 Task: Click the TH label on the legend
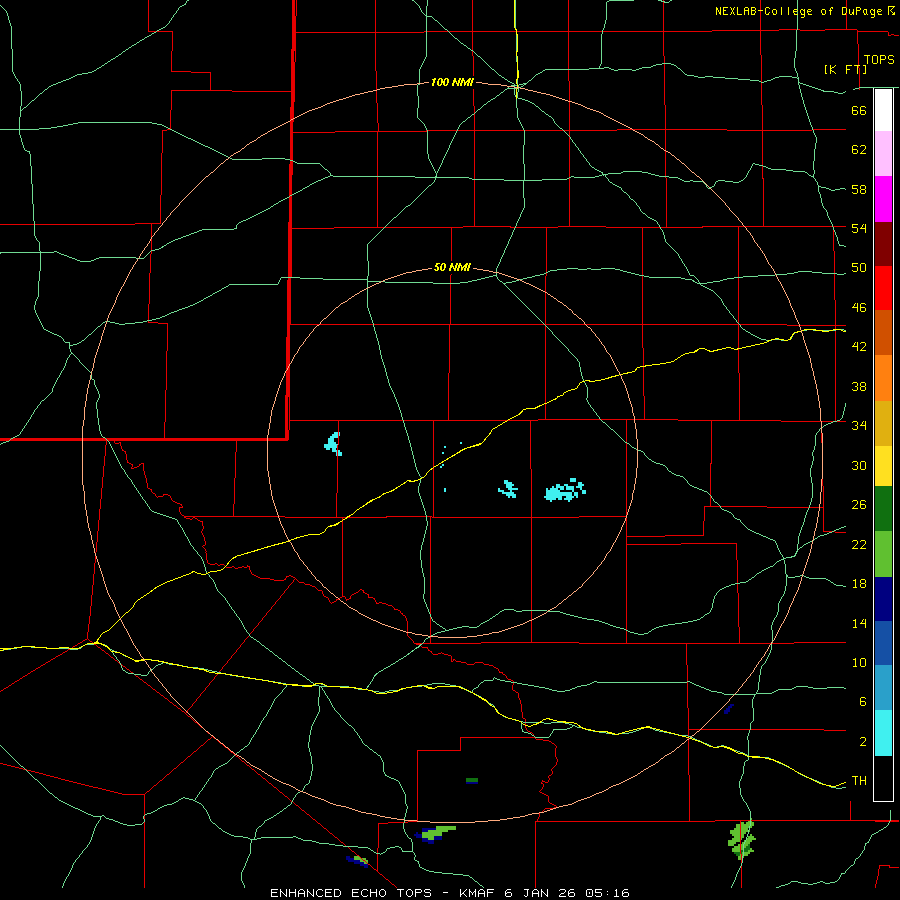858,781
